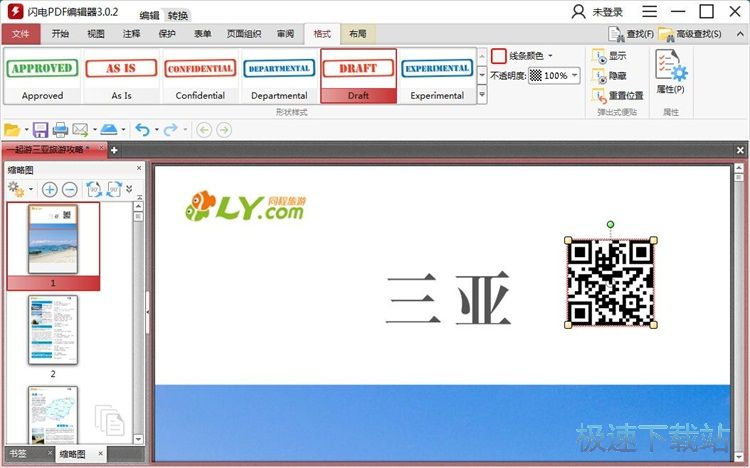
Task: Switch to the Start (开始) tab
Action: tap(60, 34)
